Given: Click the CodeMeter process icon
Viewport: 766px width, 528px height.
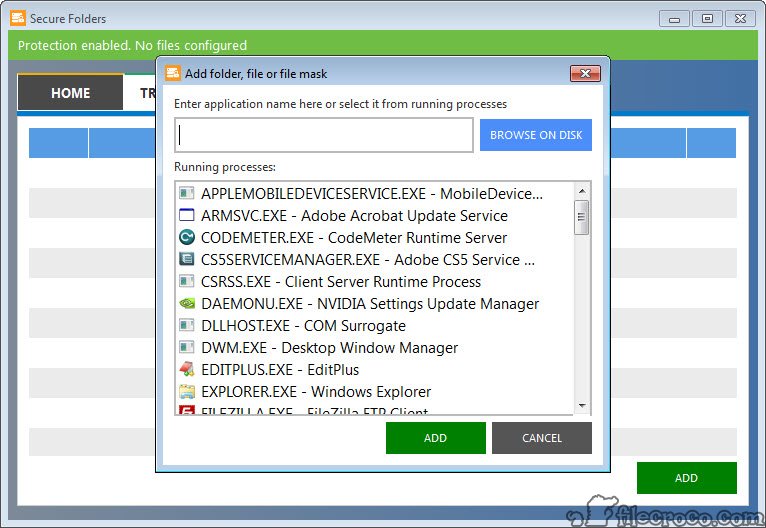Looking at the screenshot, I should tap(187, 237).
